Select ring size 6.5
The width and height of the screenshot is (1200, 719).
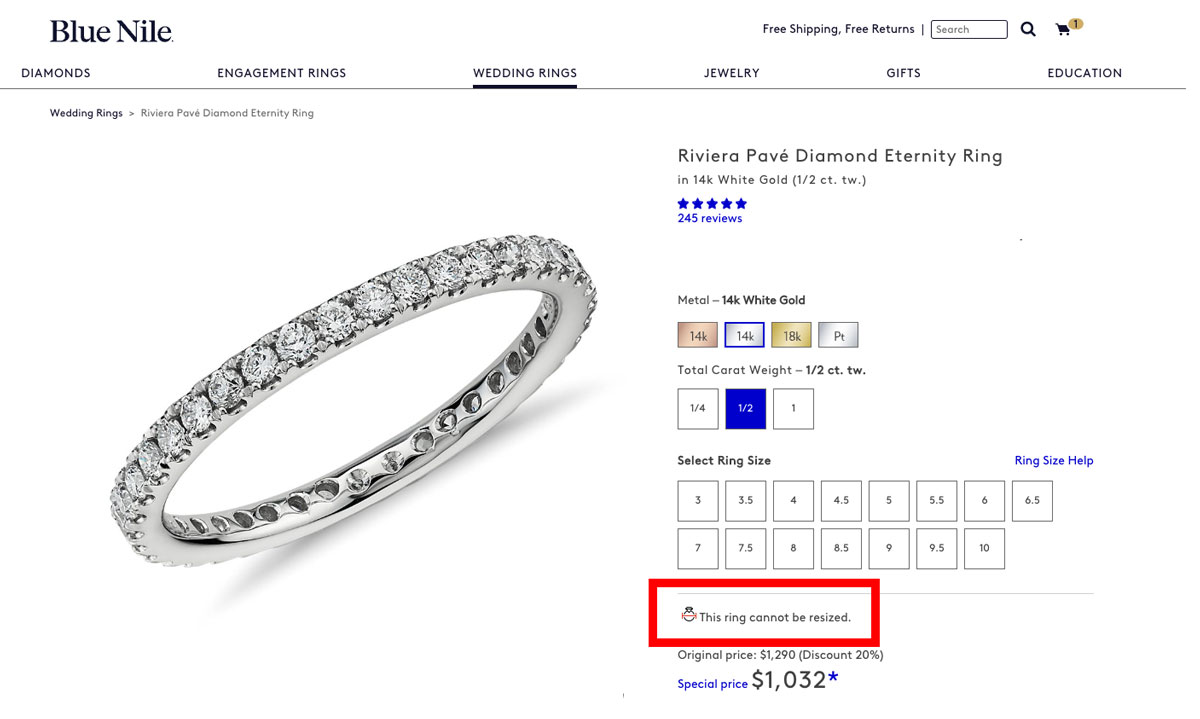[x=1032, y=500]
